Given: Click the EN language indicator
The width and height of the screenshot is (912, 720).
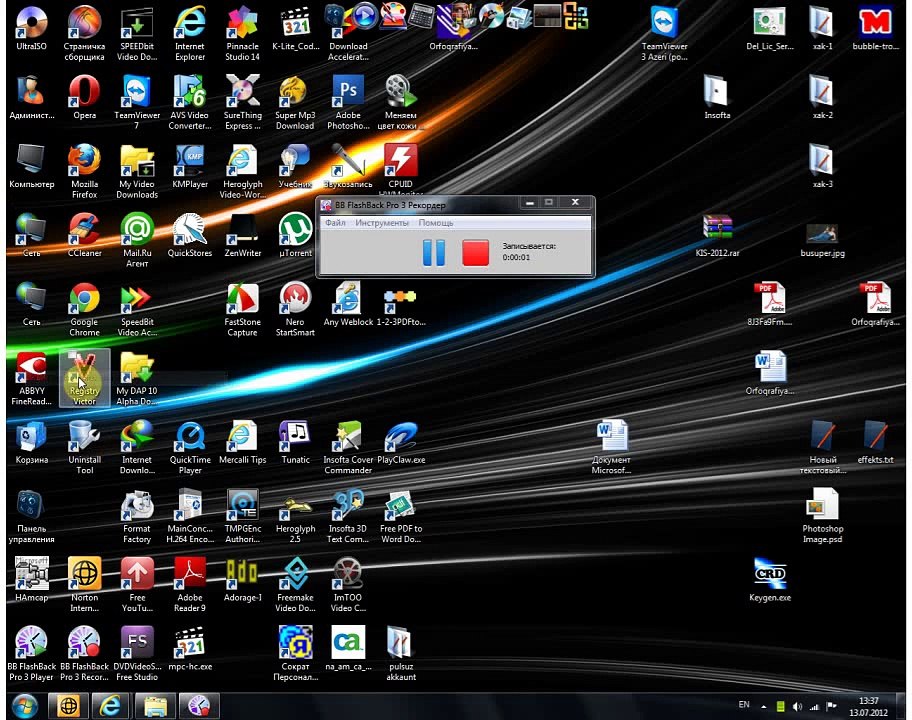Looking at the screenshot, I should pos(744,704).
